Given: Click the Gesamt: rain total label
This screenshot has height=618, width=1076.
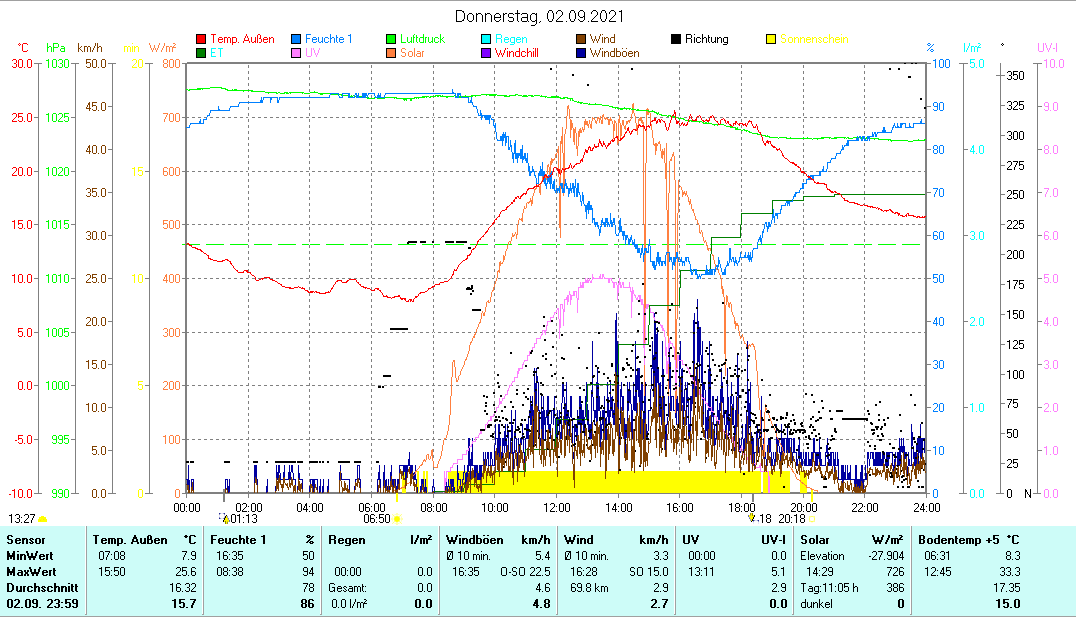Looking at the screenshot, I should click(347, 588).
